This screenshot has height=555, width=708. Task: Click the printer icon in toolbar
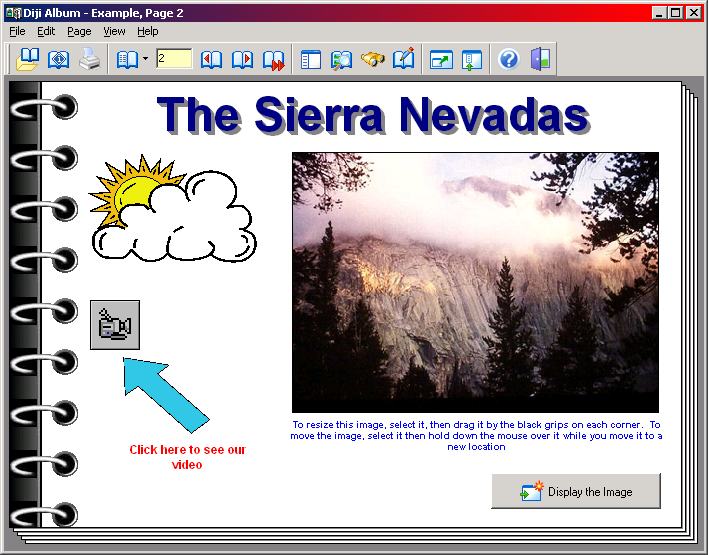pyautogui.click(x=90, y=59)
